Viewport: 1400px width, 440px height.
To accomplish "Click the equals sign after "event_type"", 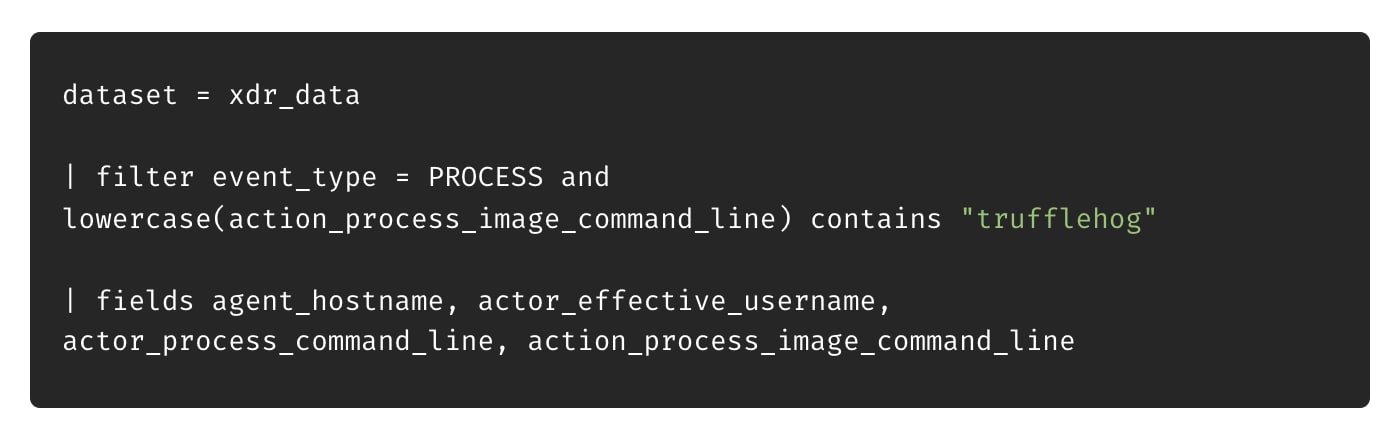I will pos(401,178).
